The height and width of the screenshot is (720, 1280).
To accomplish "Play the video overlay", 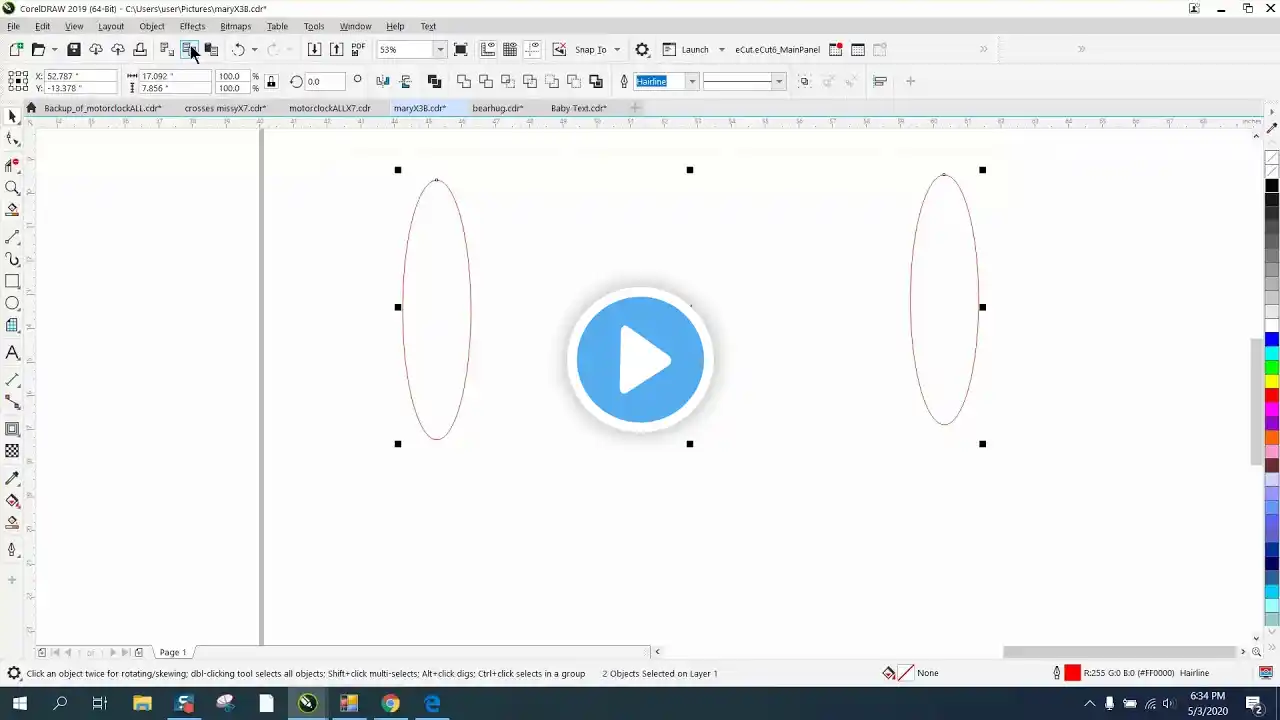I will 640,359.
